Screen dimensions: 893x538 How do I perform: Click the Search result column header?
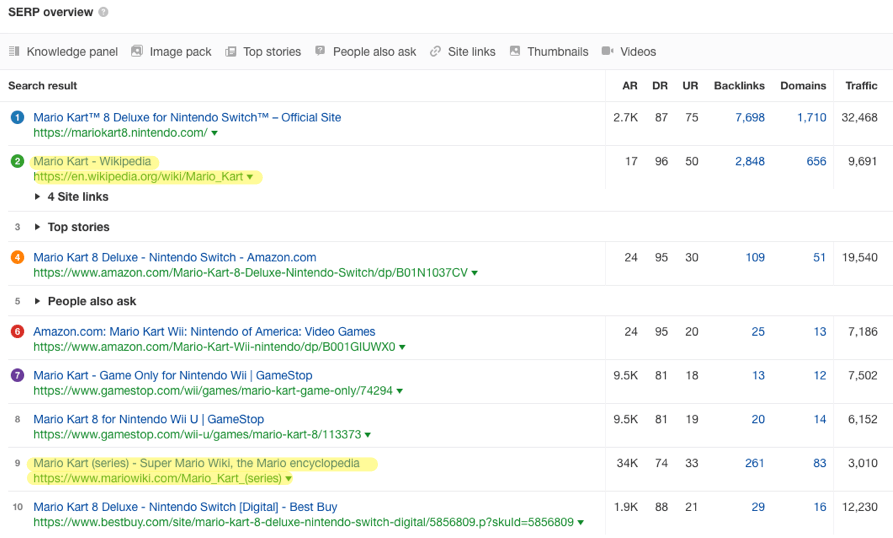pyautogui.click(x=43, y=85)
